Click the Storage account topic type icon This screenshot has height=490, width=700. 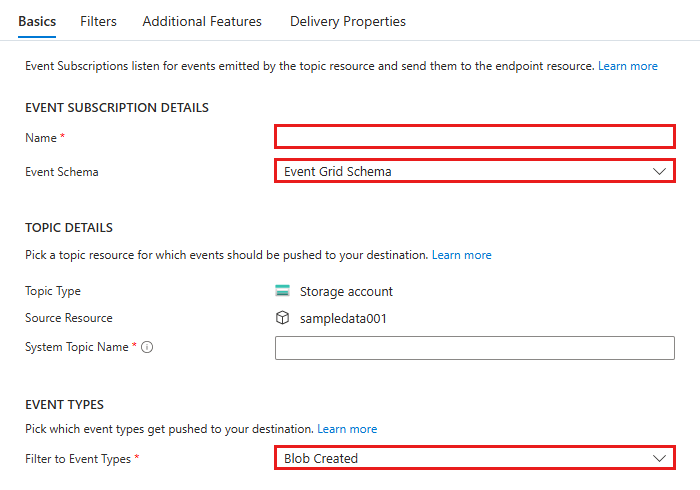pos(282,292)
